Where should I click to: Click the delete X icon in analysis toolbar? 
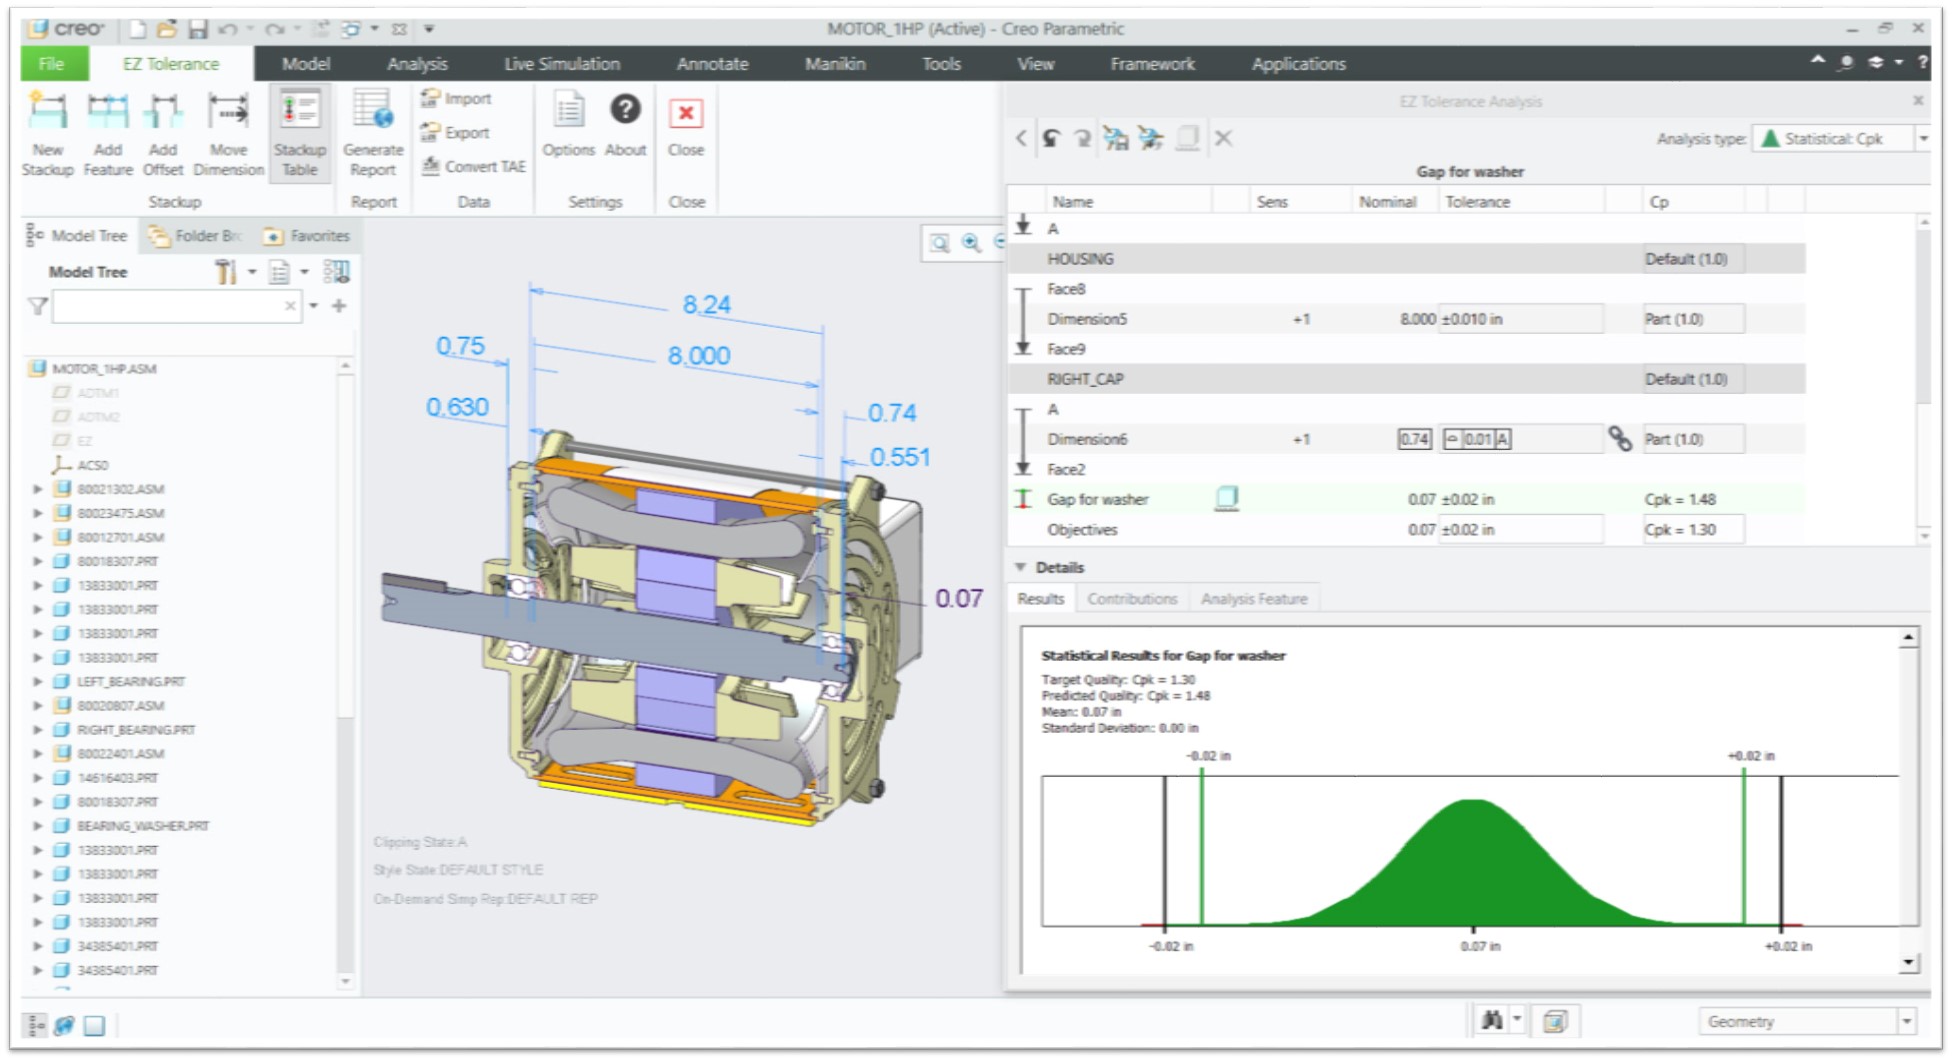[1223, 139]
